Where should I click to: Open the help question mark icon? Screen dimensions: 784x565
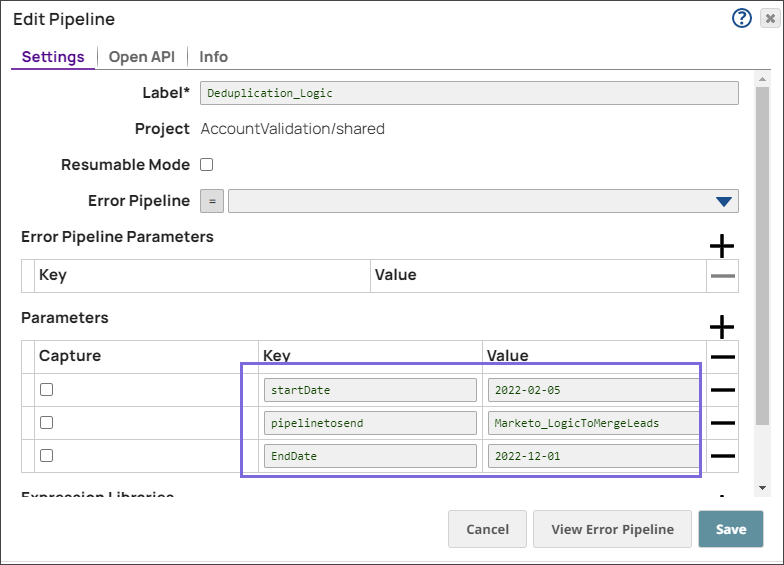pyautogui.click(x=742, y=18)
